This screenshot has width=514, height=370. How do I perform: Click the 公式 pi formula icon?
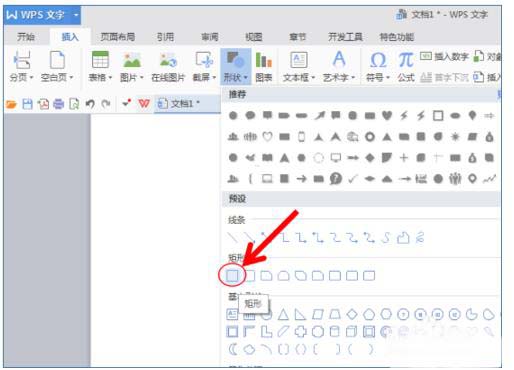pyautogui.click(x=406, y=60)
